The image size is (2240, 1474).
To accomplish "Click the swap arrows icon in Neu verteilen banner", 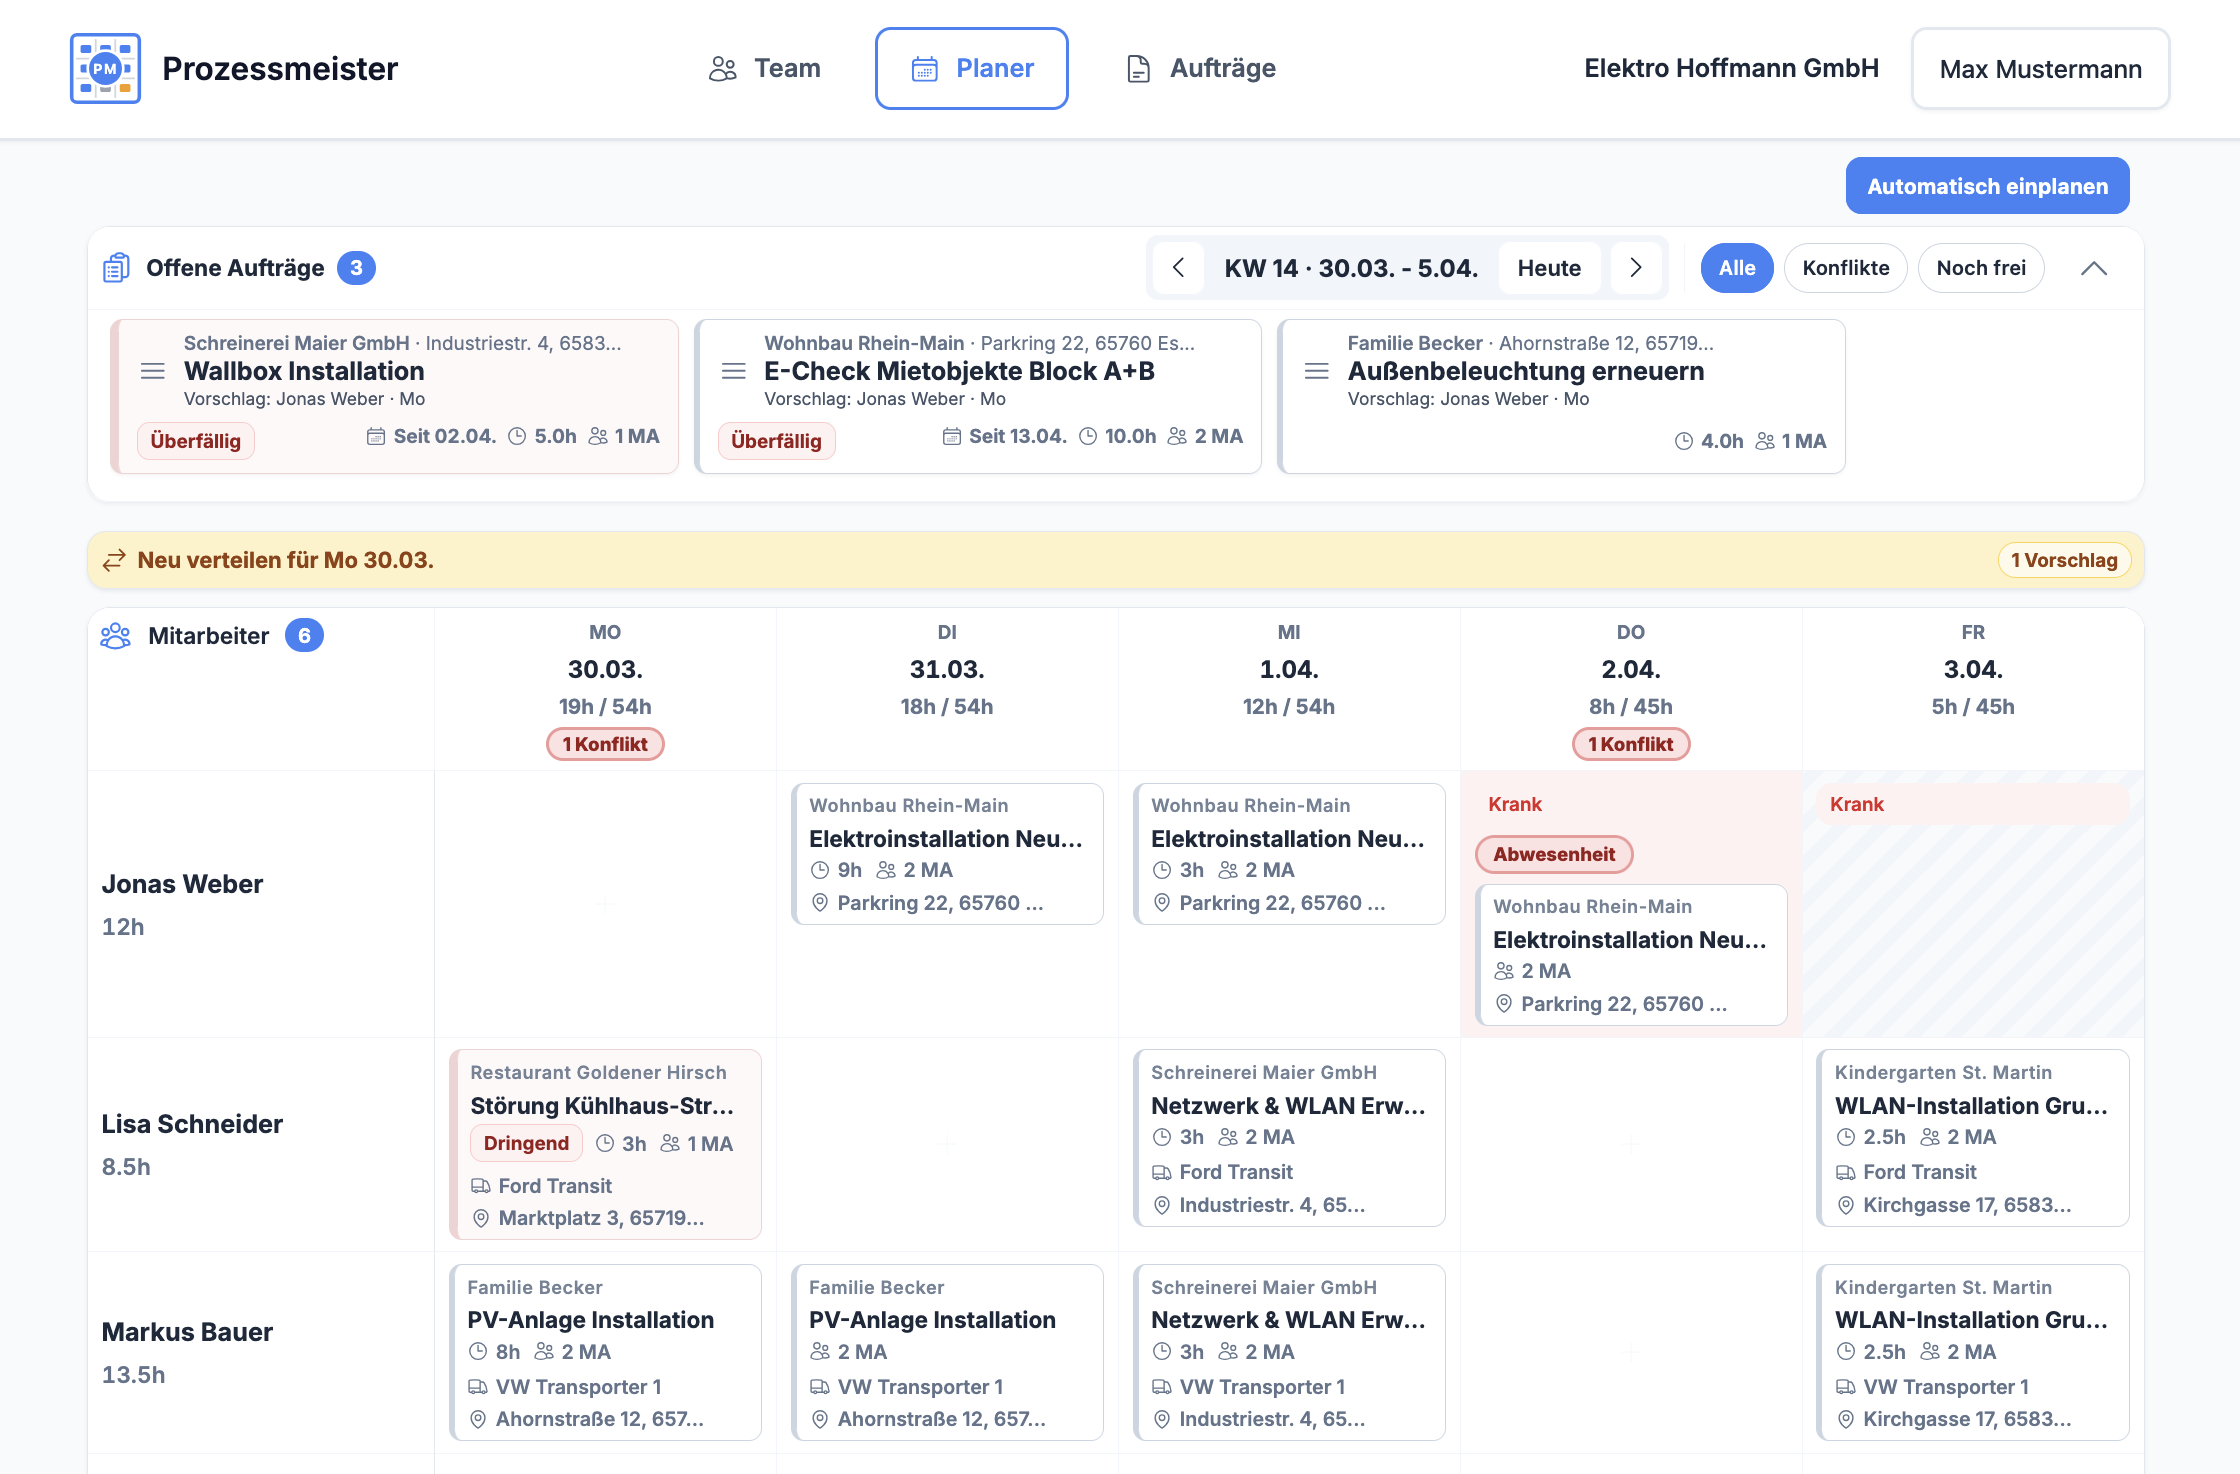I will click(x=114, y=560).
